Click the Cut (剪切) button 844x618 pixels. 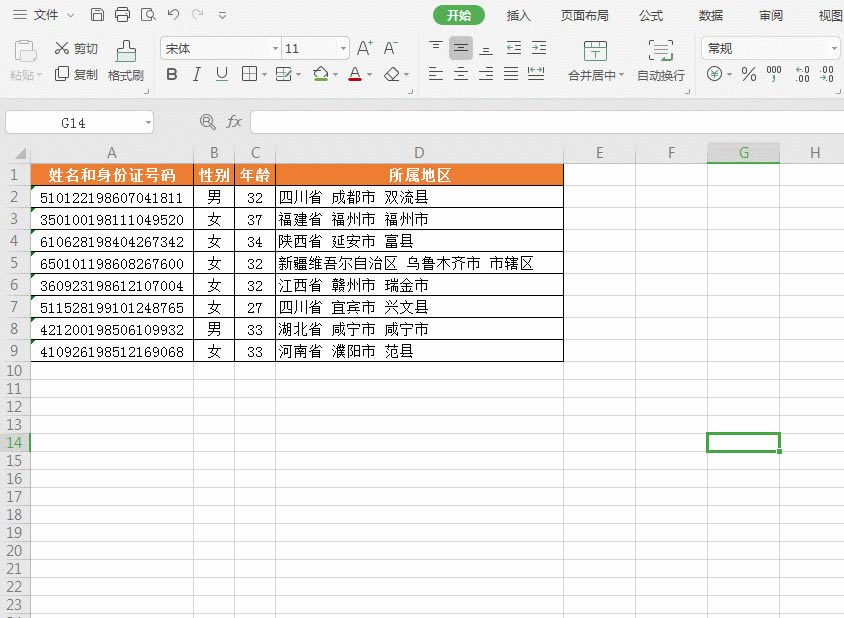click(76, 48)
